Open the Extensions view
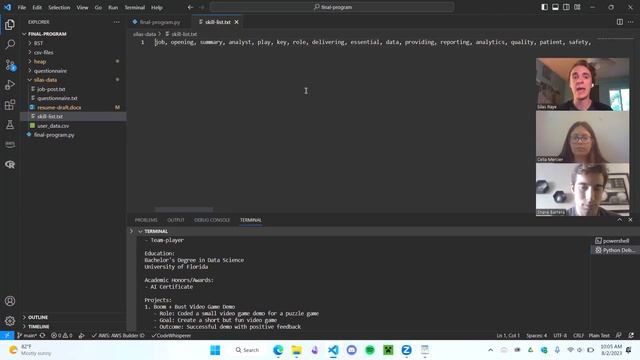The height and width of the screenshot is (360, 640). tap(10, 104)
